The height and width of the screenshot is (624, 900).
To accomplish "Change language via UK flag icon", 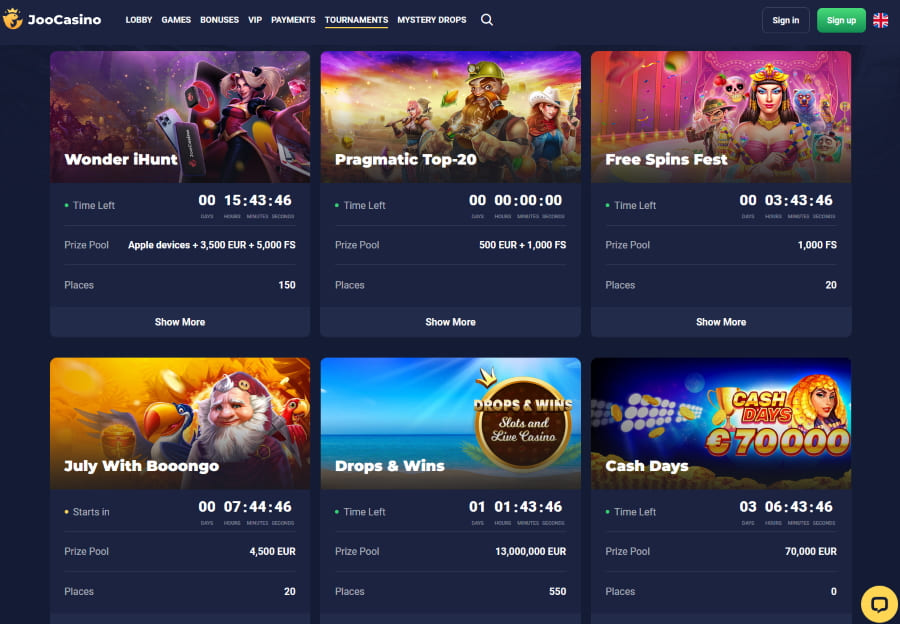I will (x=880, y=20).
